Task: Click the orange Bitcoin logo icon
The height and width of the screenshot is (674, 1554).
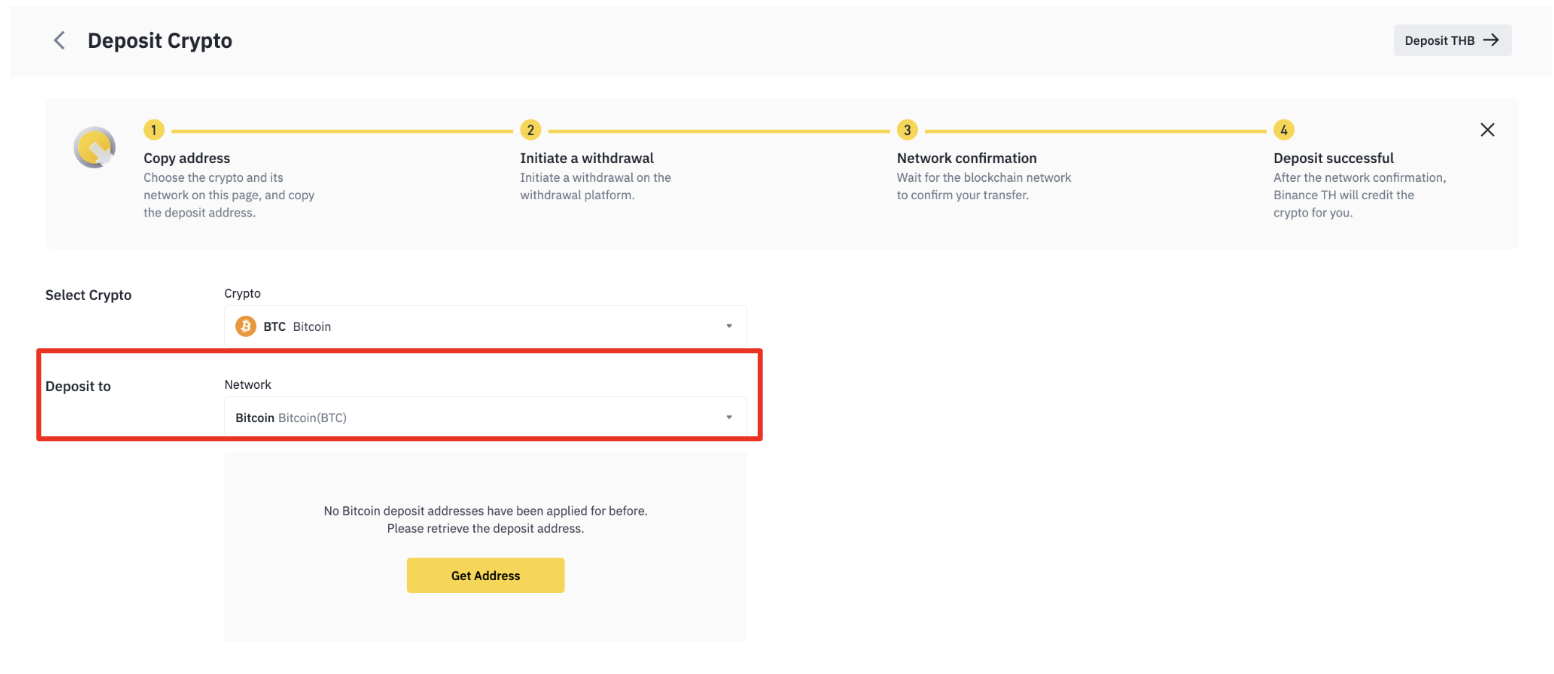Action: point(245,326)
